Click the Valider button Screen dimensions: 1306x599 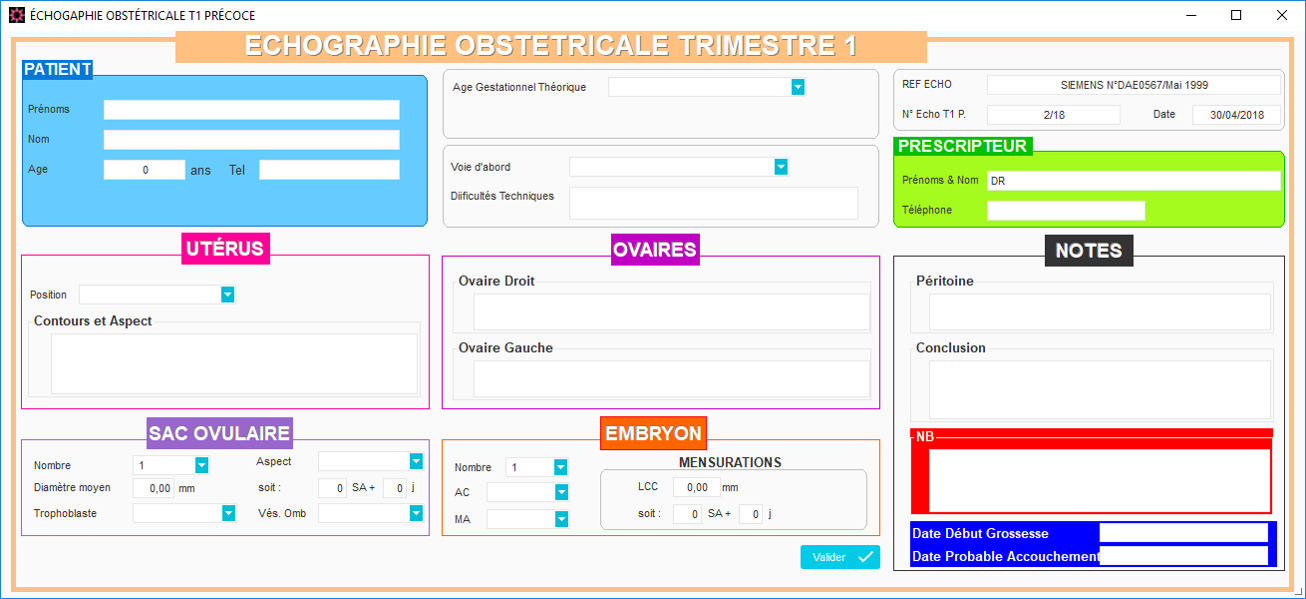[839, 557]
